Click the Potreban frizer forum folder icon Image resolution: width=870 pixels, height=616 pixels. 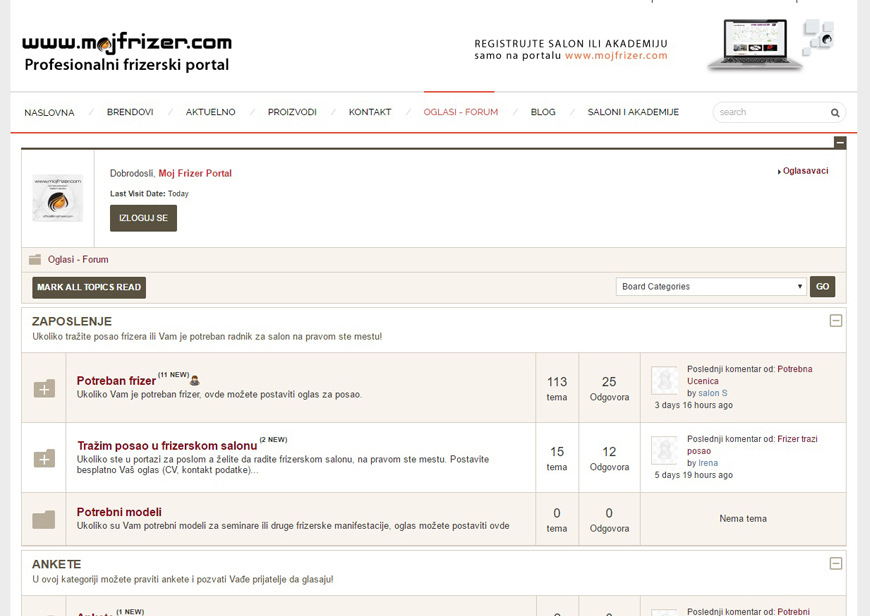coord(44,388)
